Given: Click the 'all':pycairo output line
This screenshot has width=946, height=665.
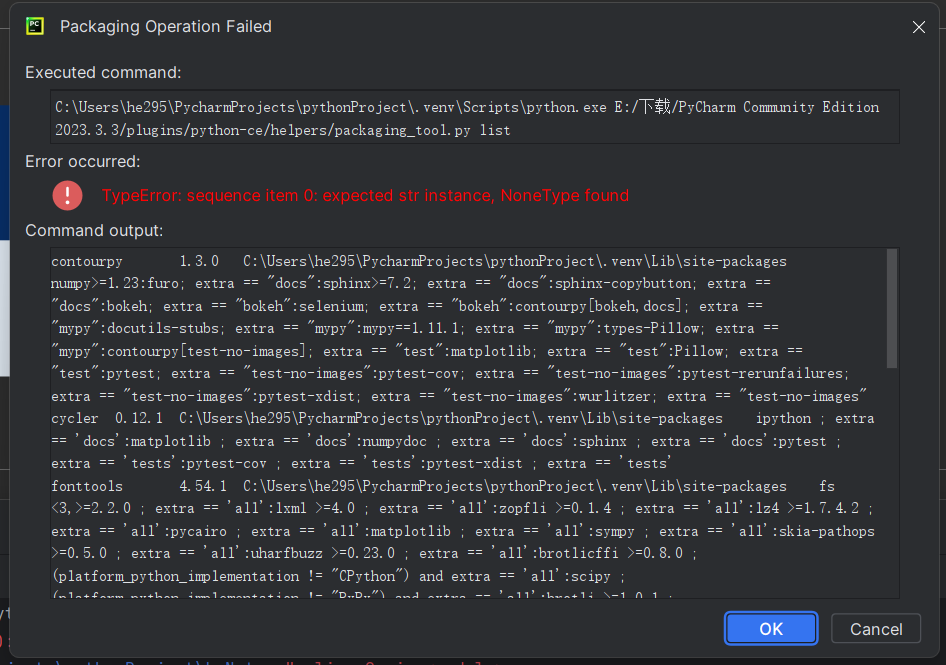Looking at the screenshot, I should (463, 532).
